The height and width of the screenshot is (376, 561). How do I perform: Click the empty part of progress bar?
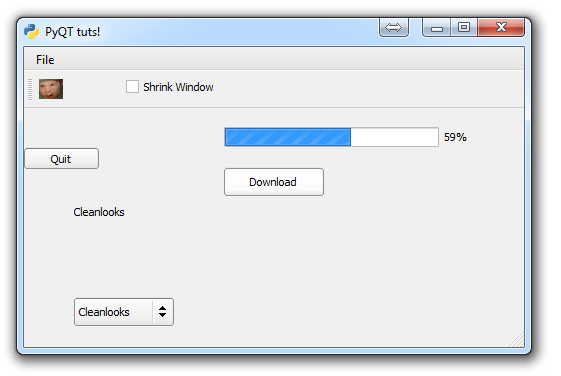point(394,137)
